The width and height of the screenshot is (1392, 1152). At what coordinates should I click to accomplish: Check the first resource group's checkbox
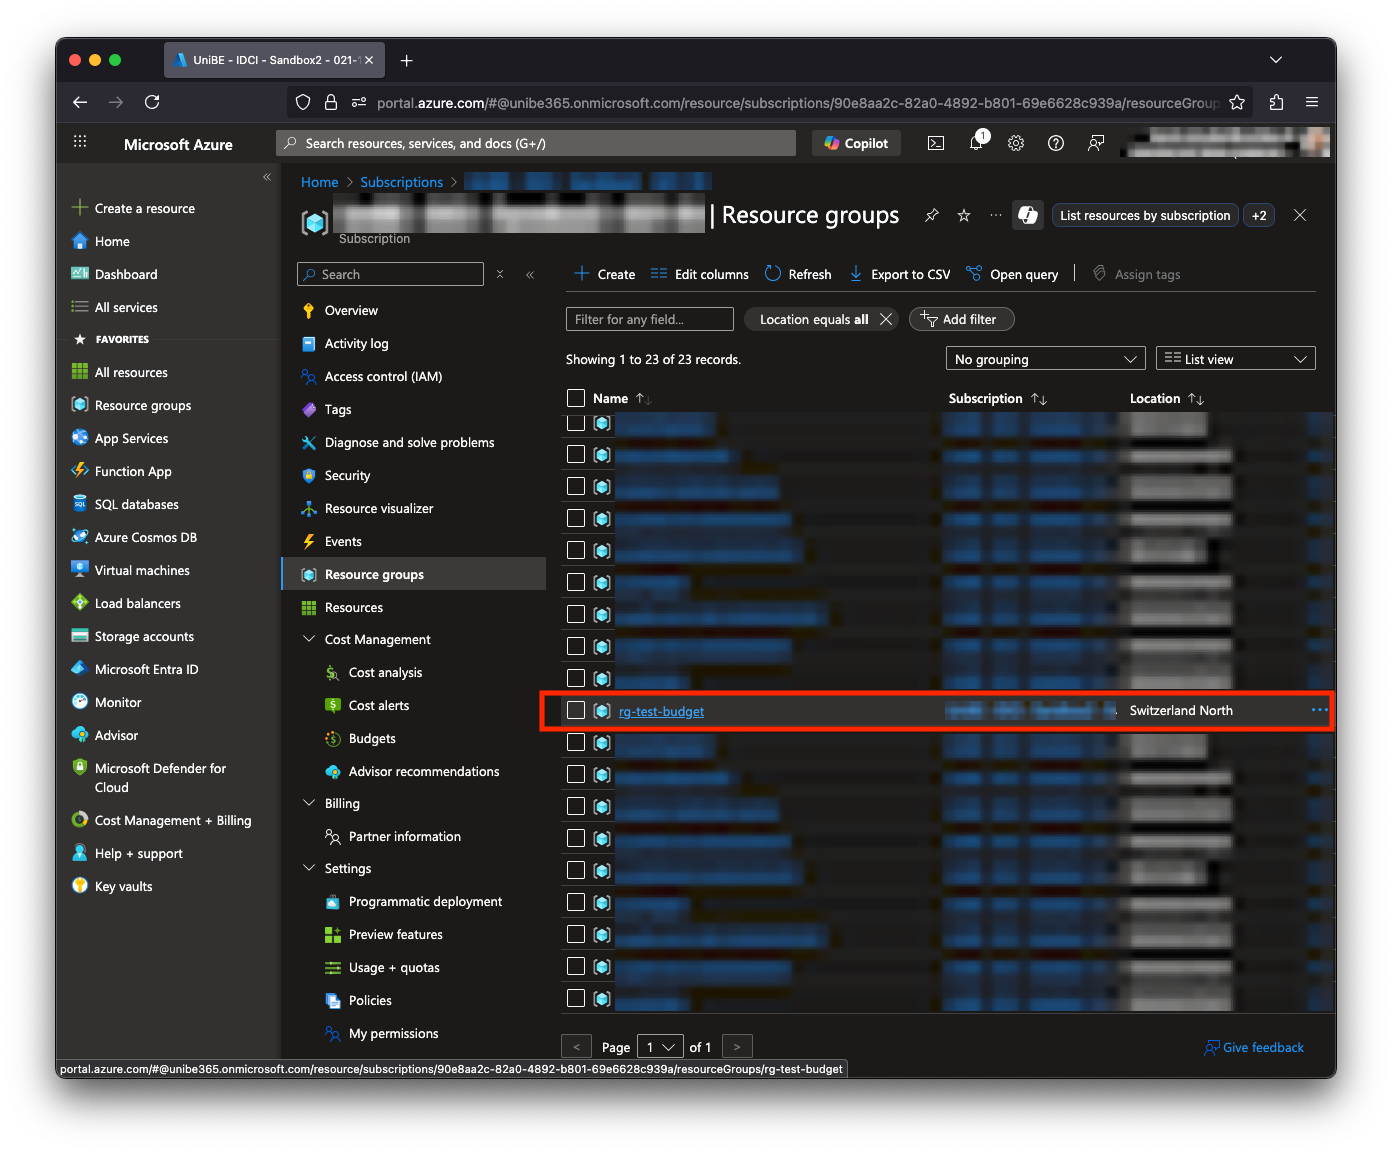(575, 422)
